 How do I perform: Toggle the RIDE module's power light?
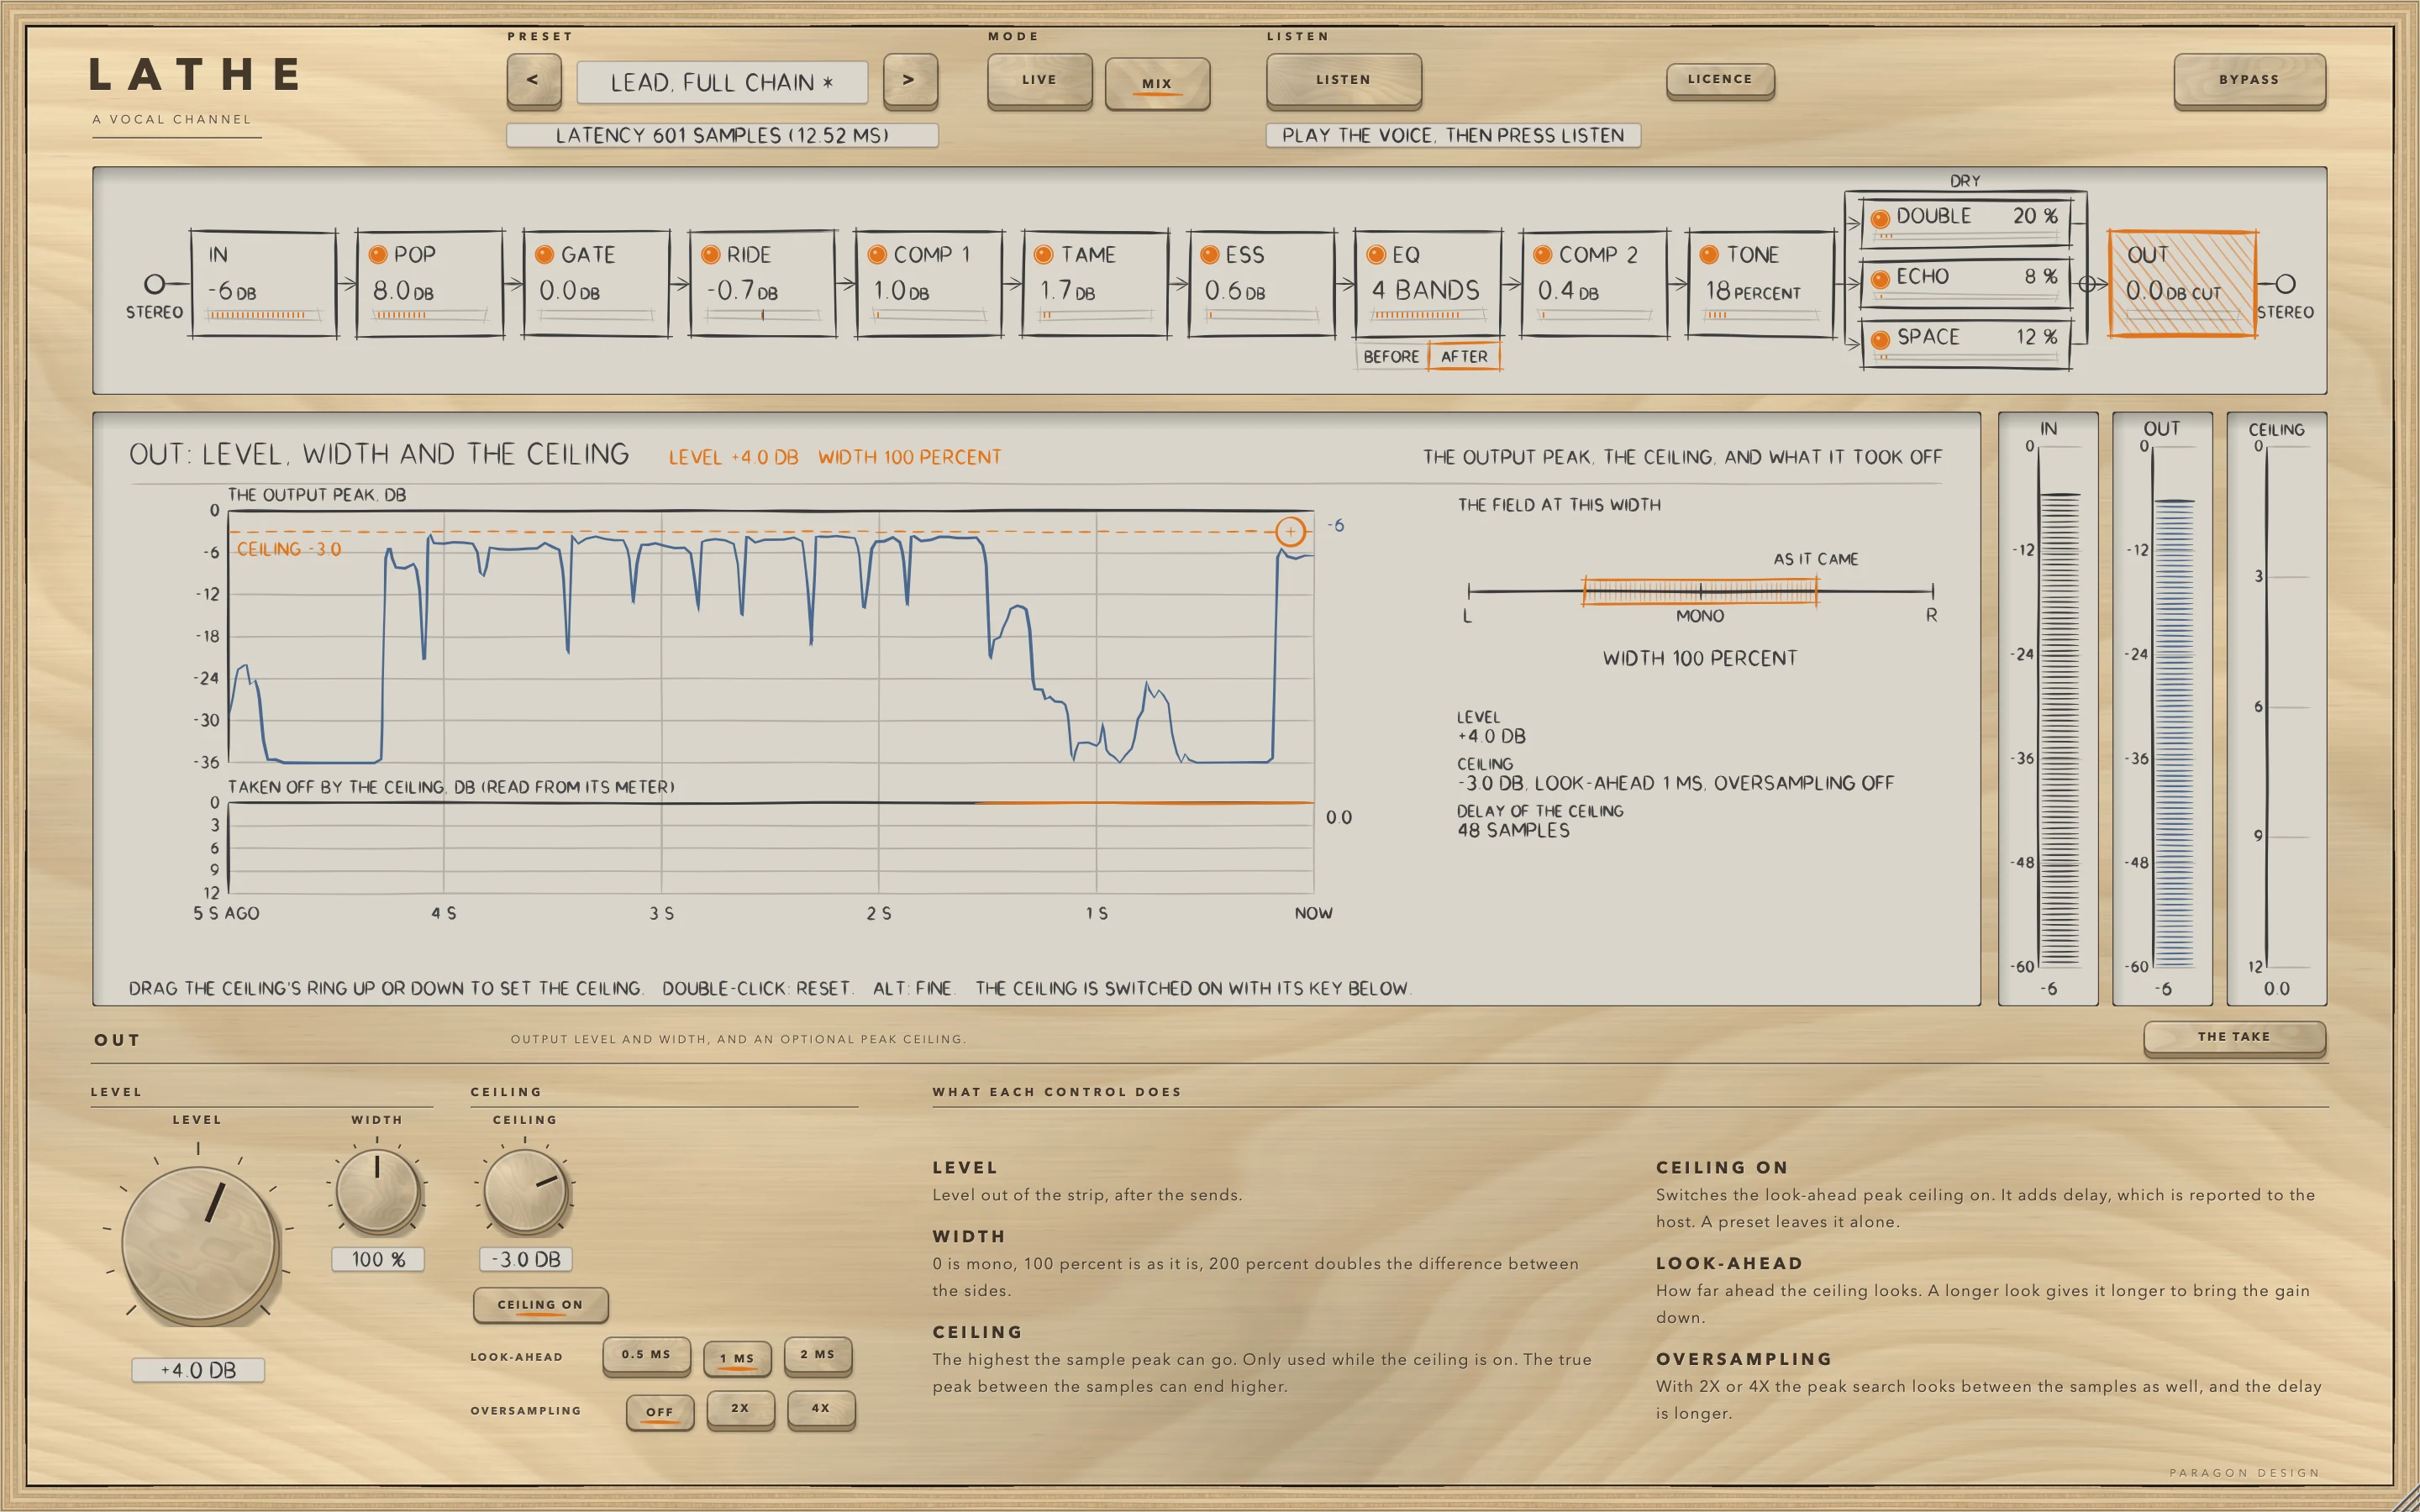point(711,255)
